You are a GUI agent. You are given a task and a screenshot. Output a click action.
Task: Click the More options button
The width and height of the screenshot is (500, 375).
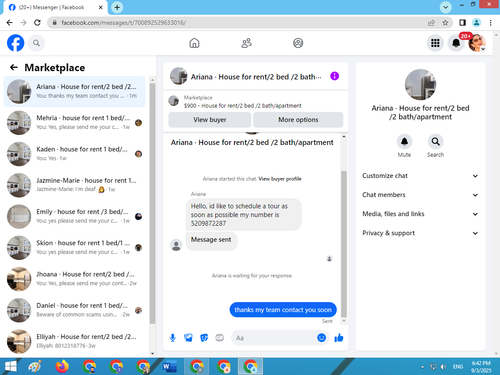click(x=298, y=120)
